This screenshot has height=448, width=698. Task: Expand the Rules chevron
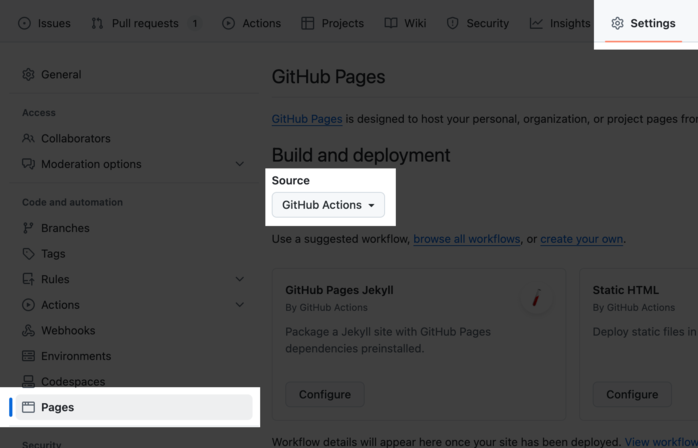pyautogui.click(x=239, y=279)
